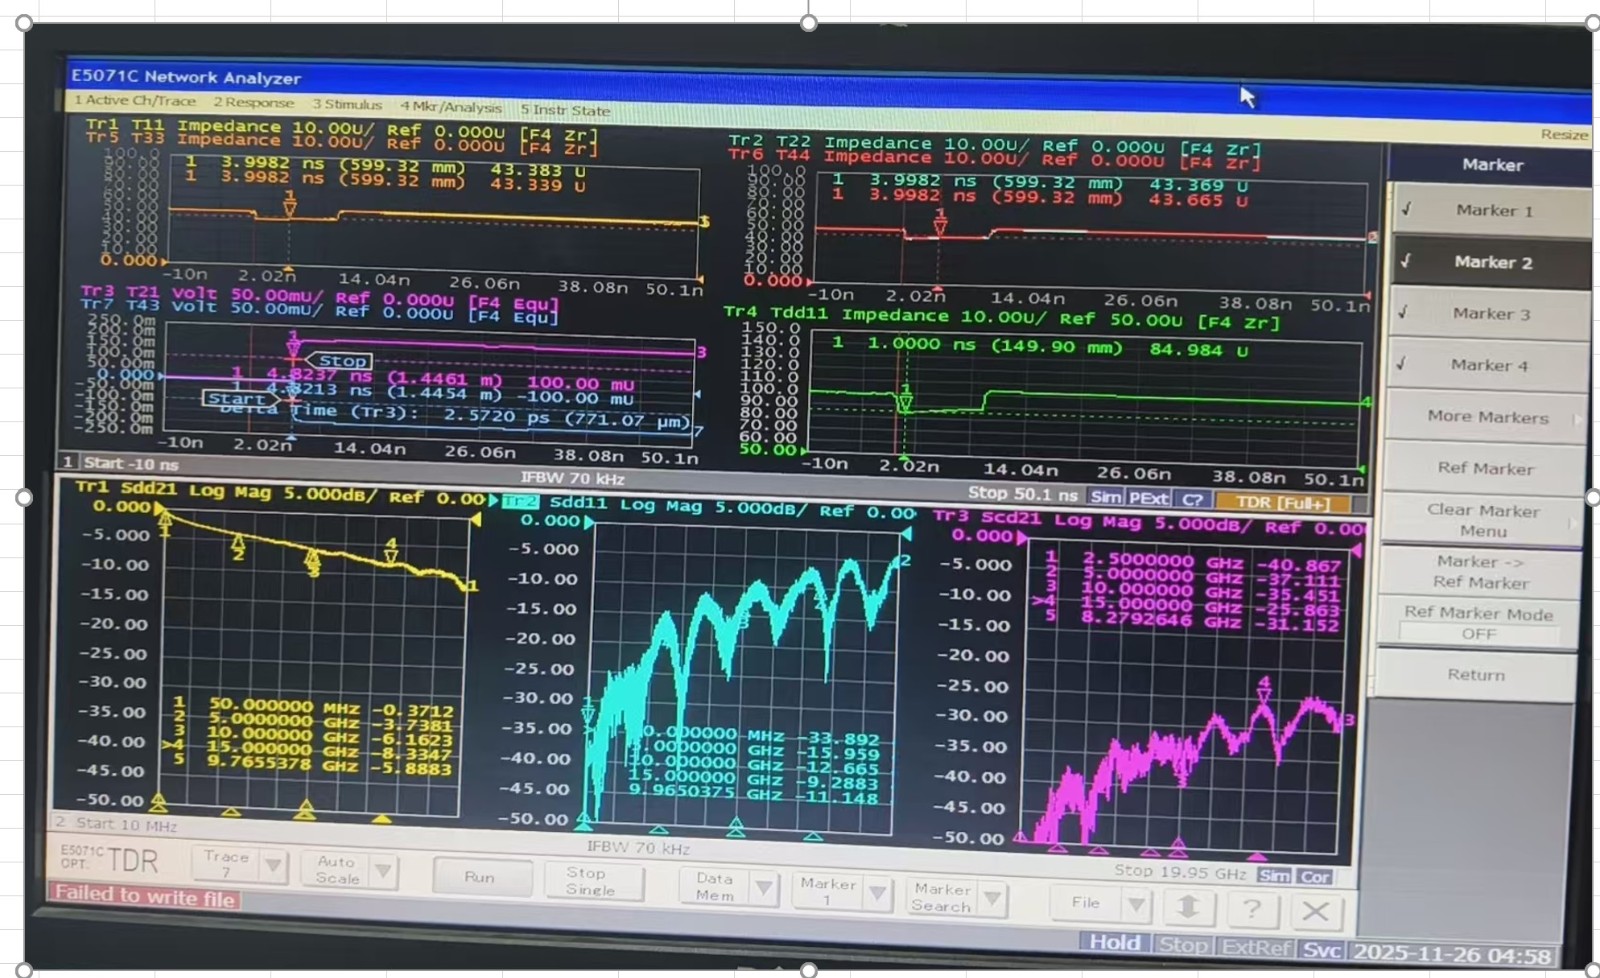Switch Ref Marker Mode from OFF
This screenshot has width=1600, height=978.
pos(1478,623)
